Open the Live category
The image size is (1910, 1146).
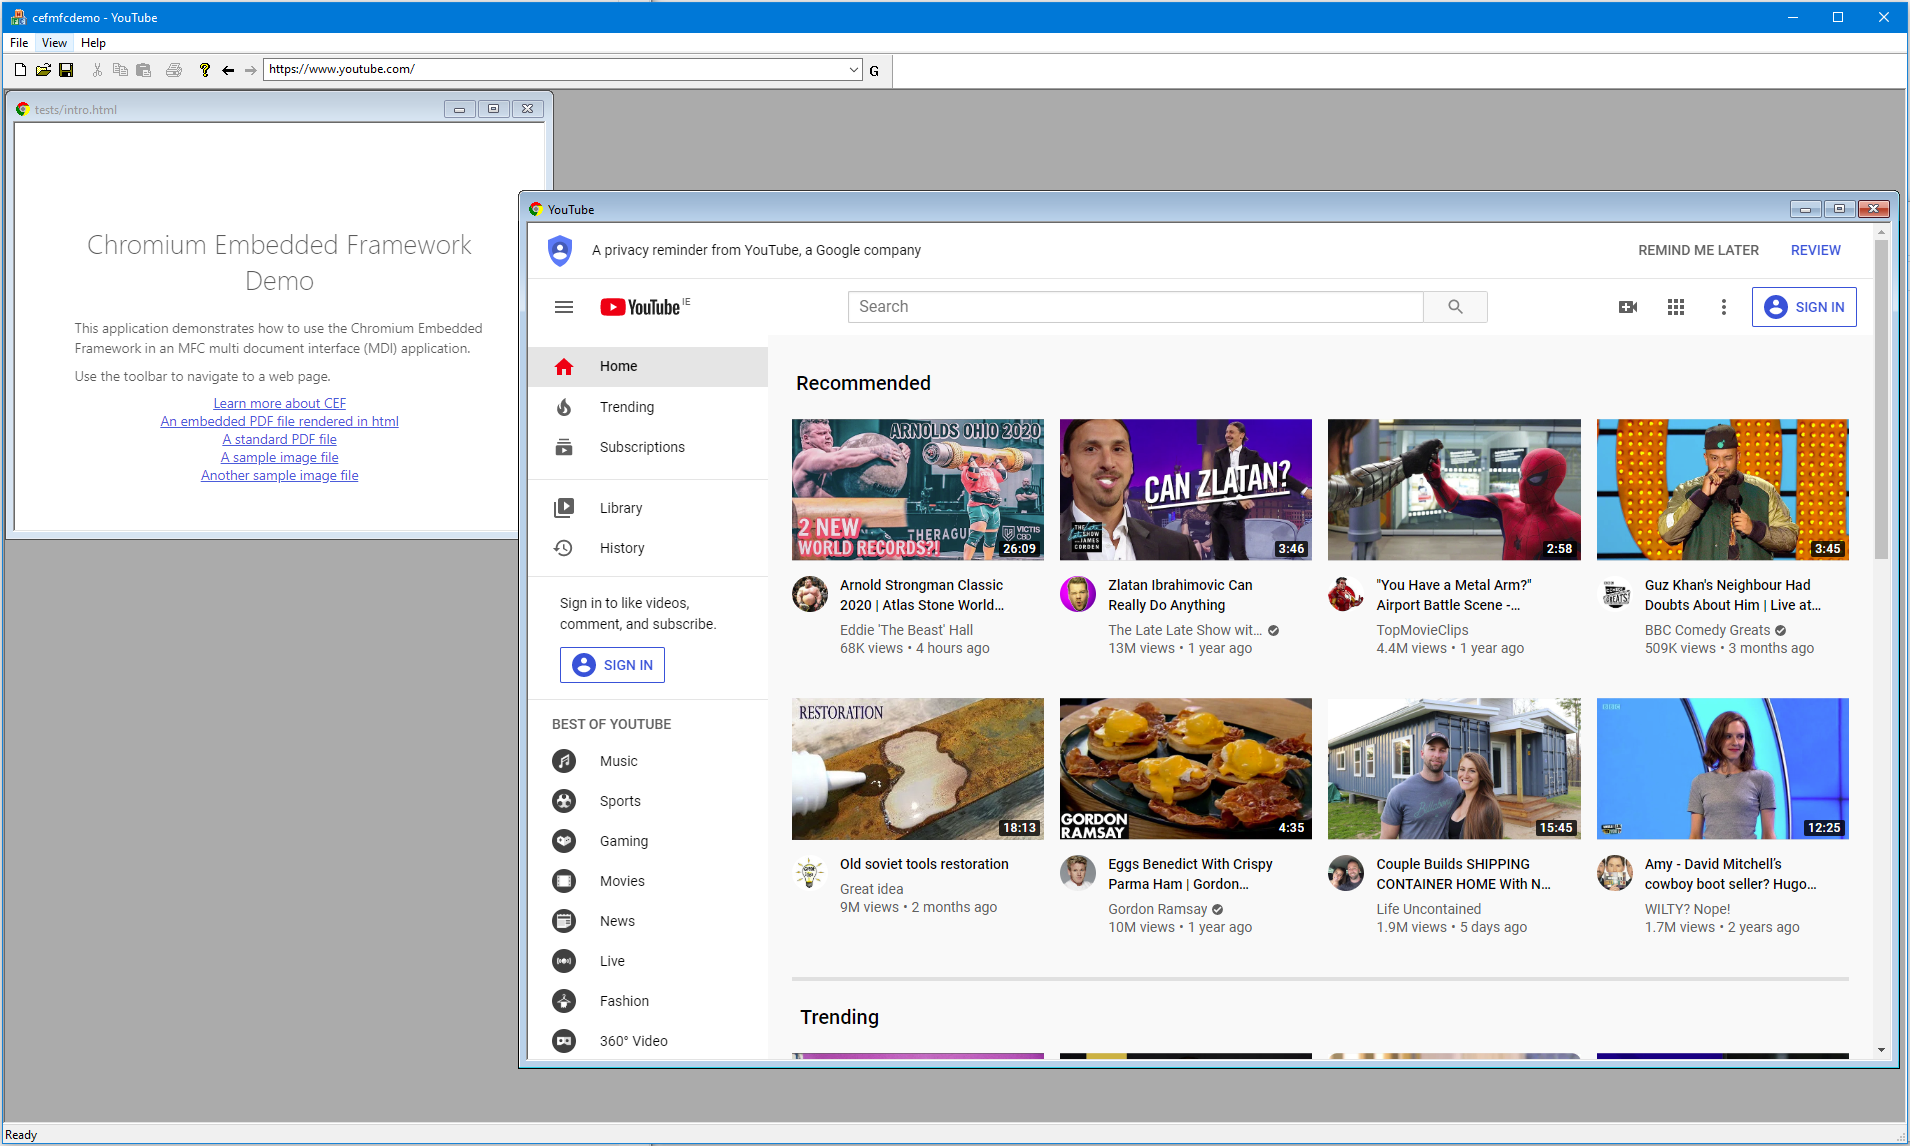[648, 961]
